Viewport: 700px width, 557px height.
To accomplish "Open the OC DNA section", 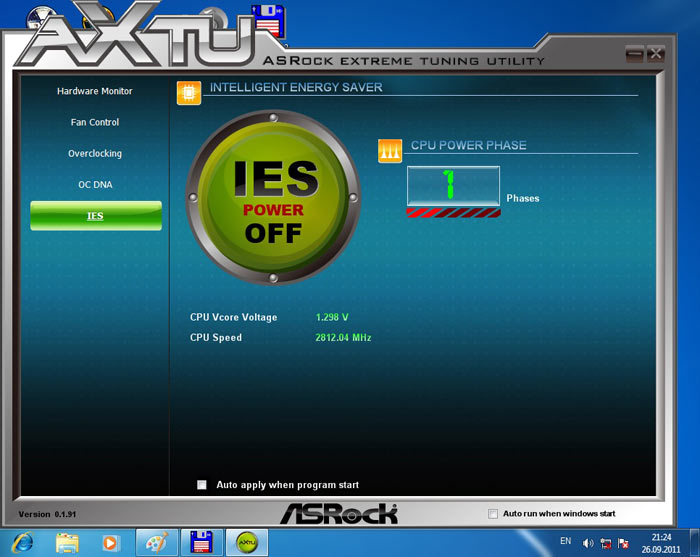I will [x=95, y=185].
